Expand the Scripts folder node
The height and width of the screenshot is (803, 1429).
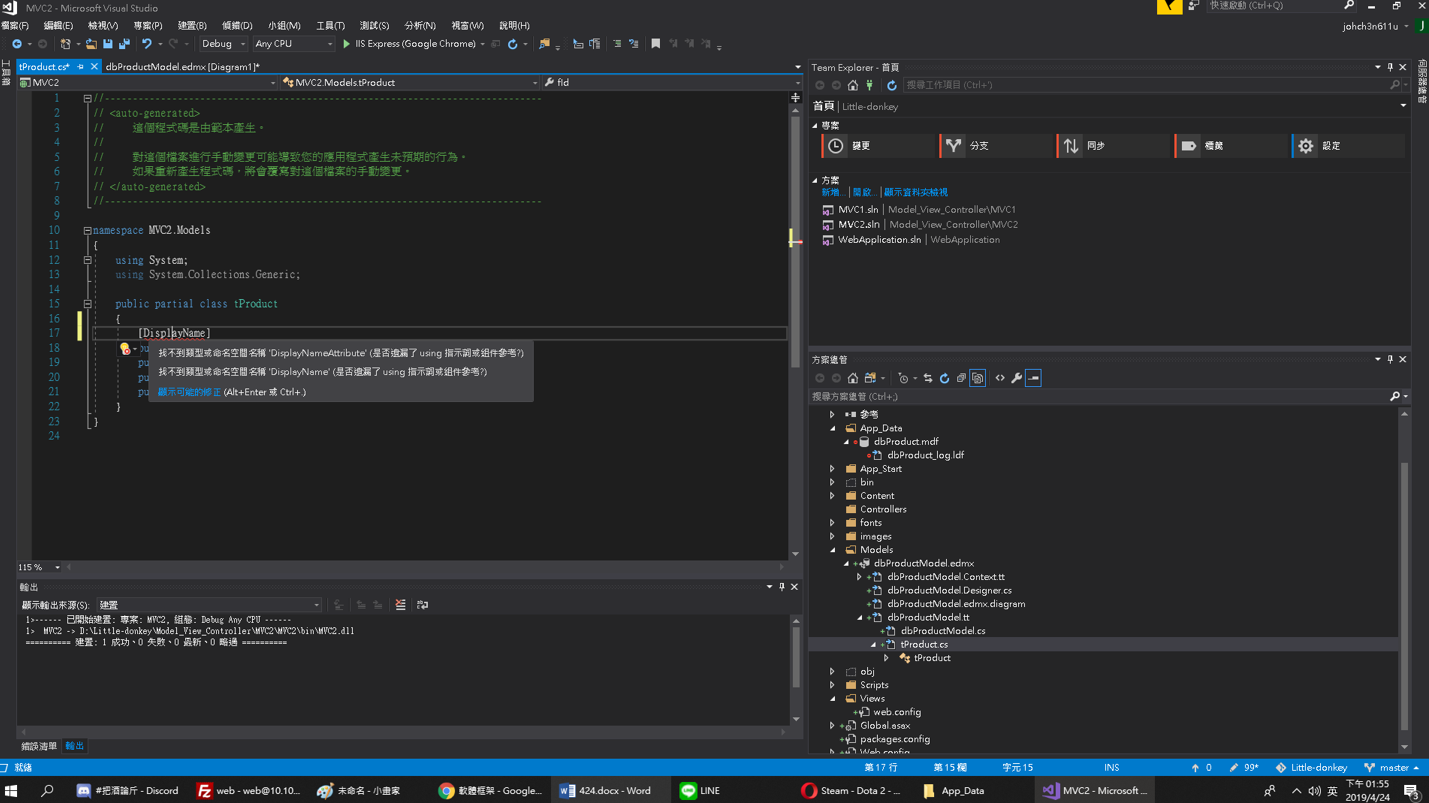tap(833, 685)
